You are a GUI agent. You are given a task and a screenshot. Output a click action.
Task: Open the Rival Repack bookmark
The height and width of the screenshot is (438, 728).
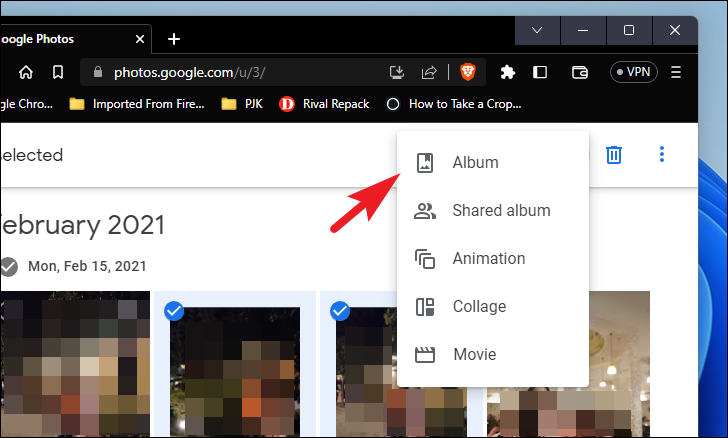[324, 104]
